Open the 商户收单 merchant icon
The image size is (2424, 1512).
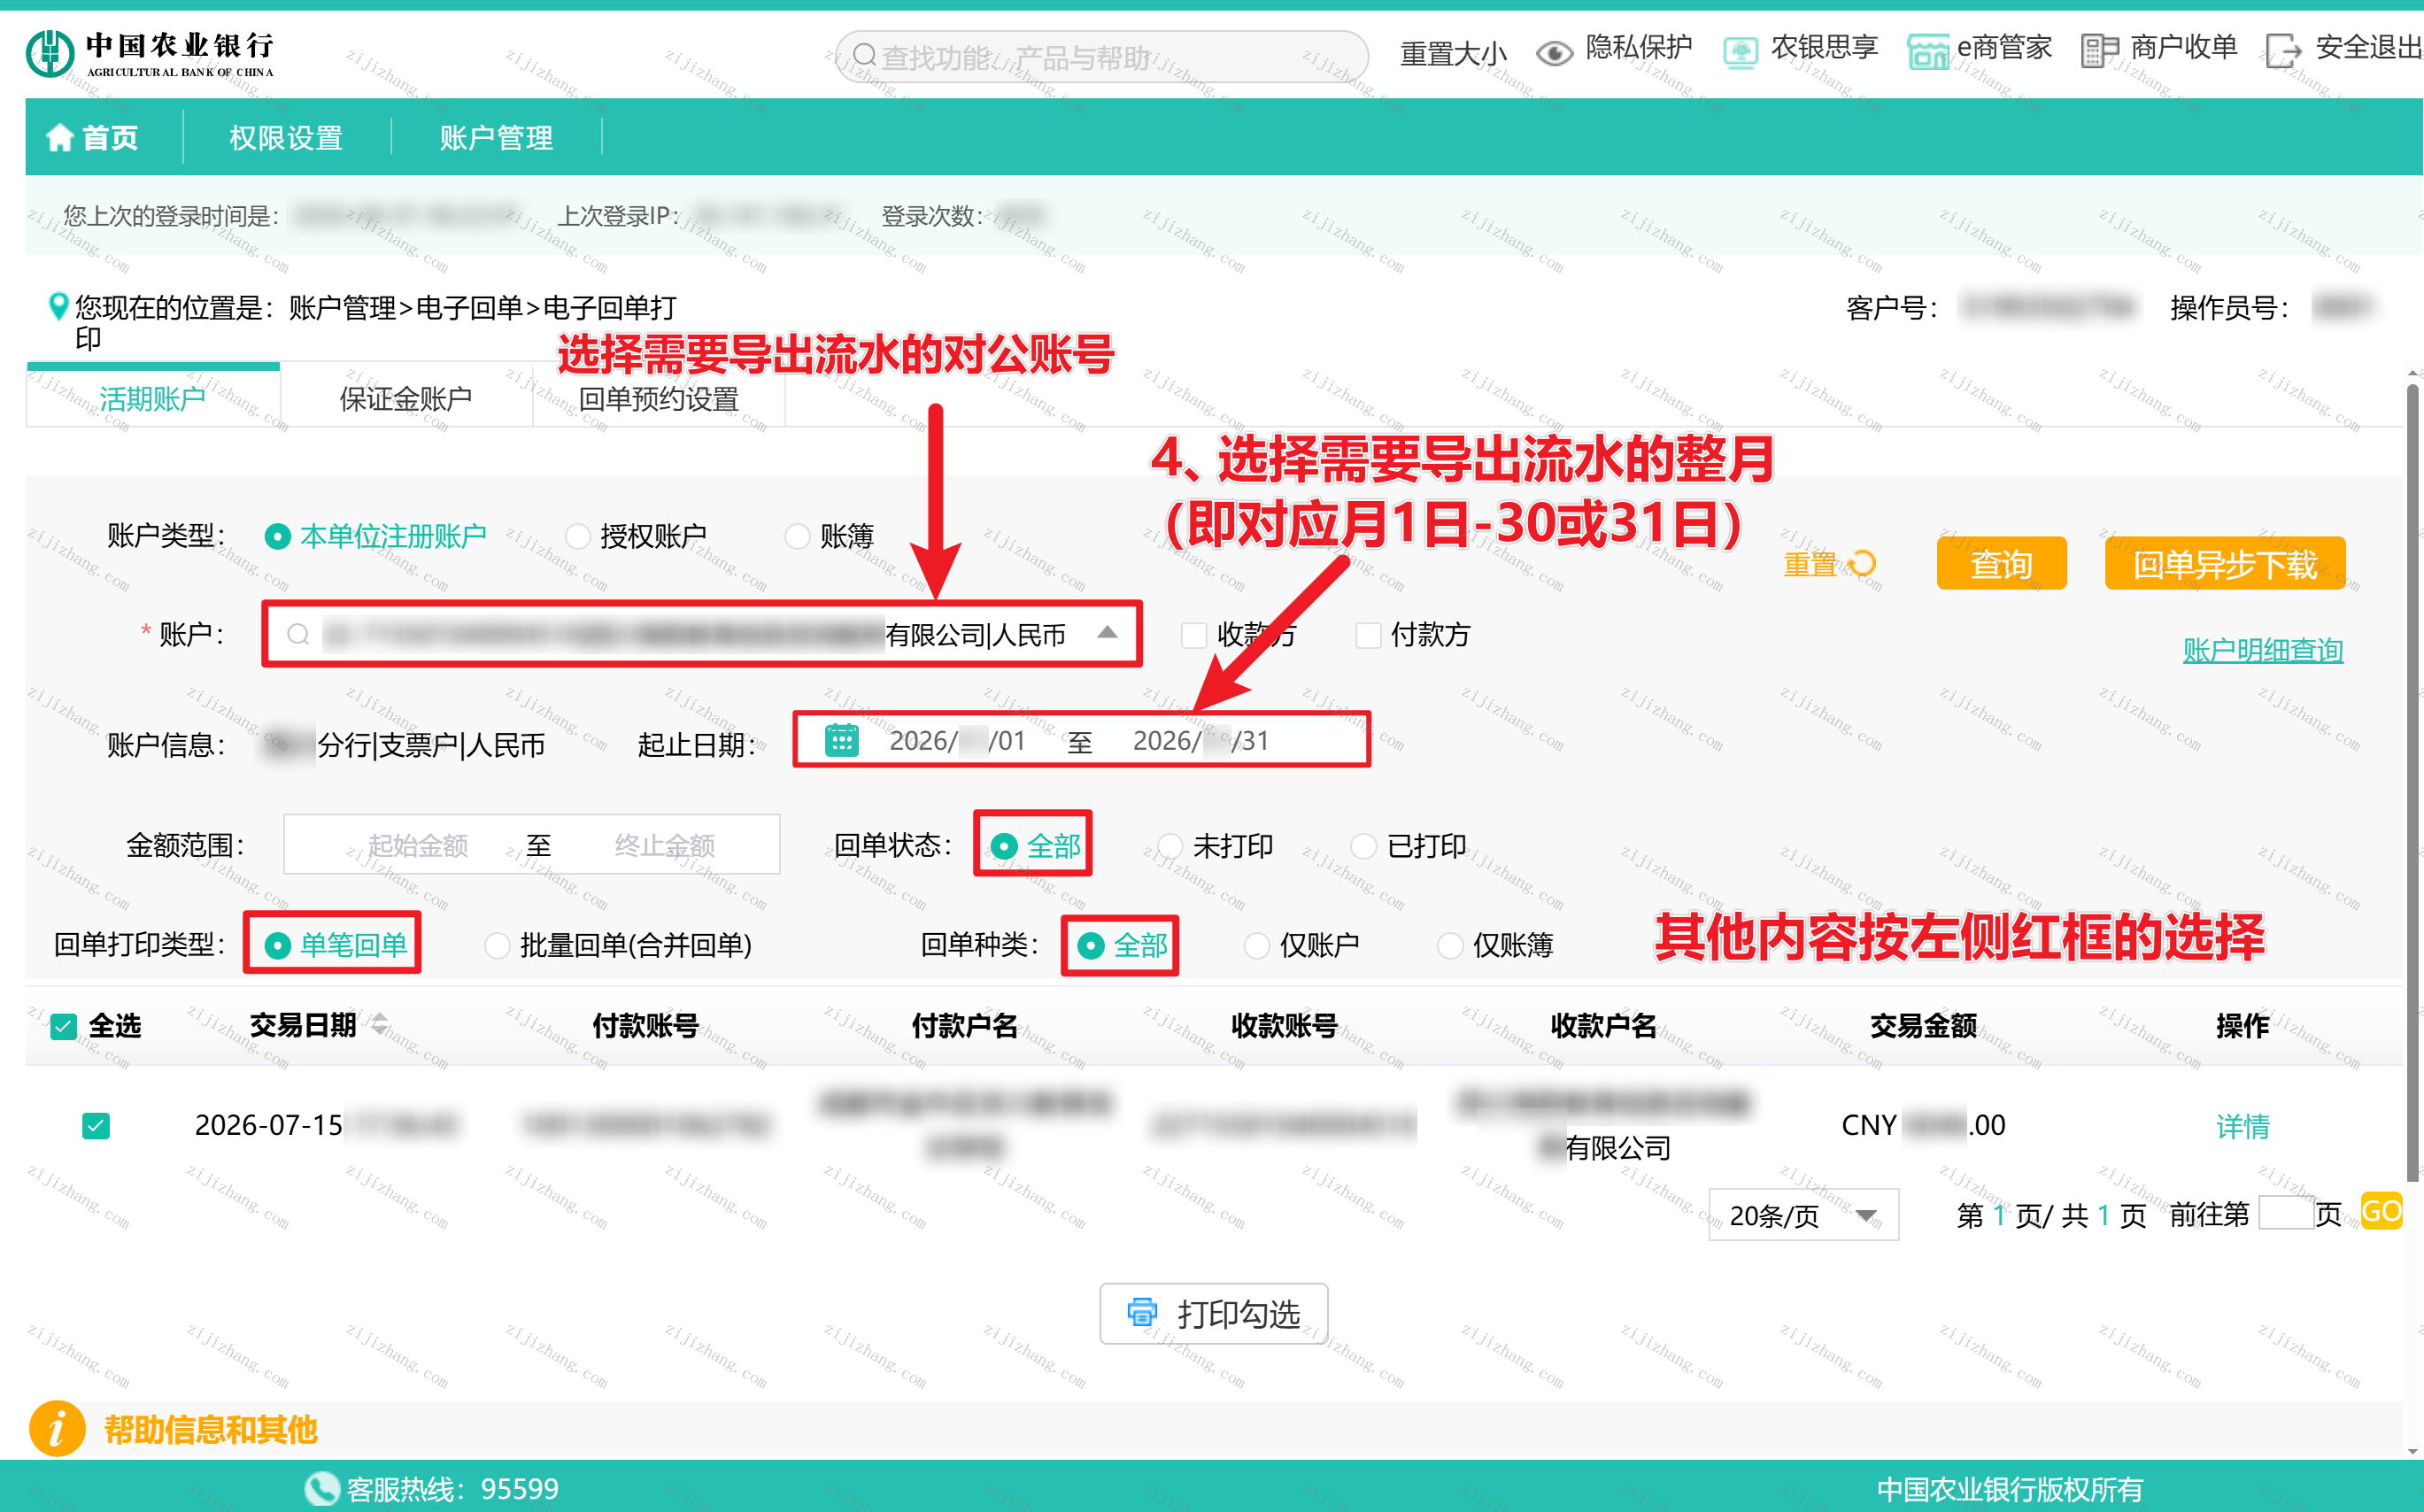(x=2100, y=50)
